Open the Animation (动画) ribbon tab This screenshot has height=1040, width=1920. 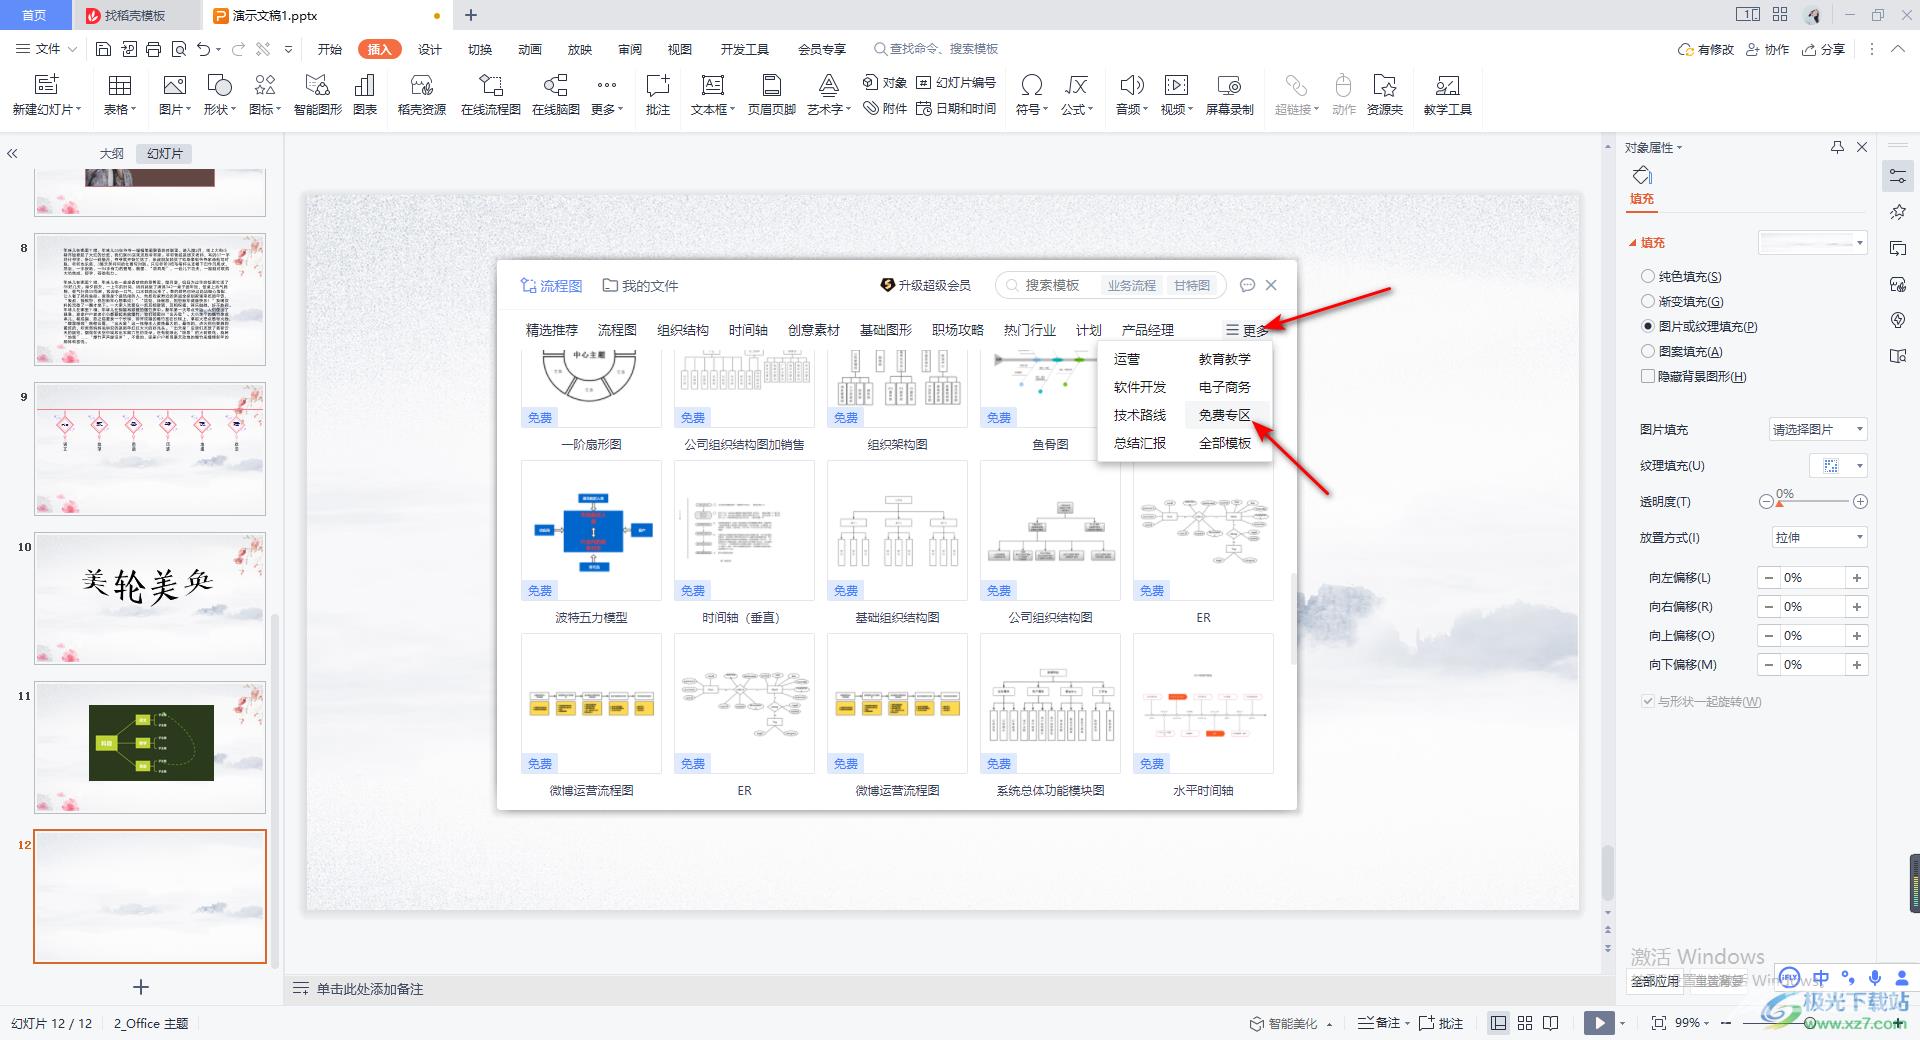pyautogui.click(x=530, y=49)
